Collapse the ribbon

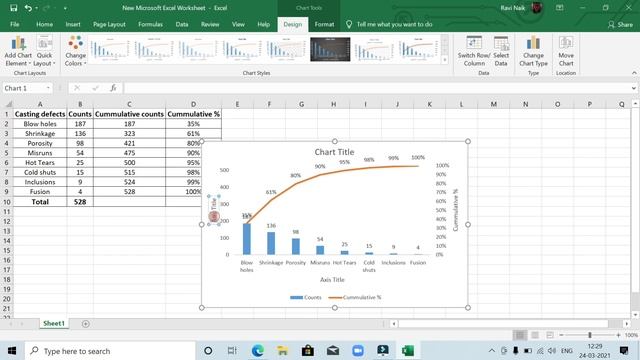tap(634, 73)
